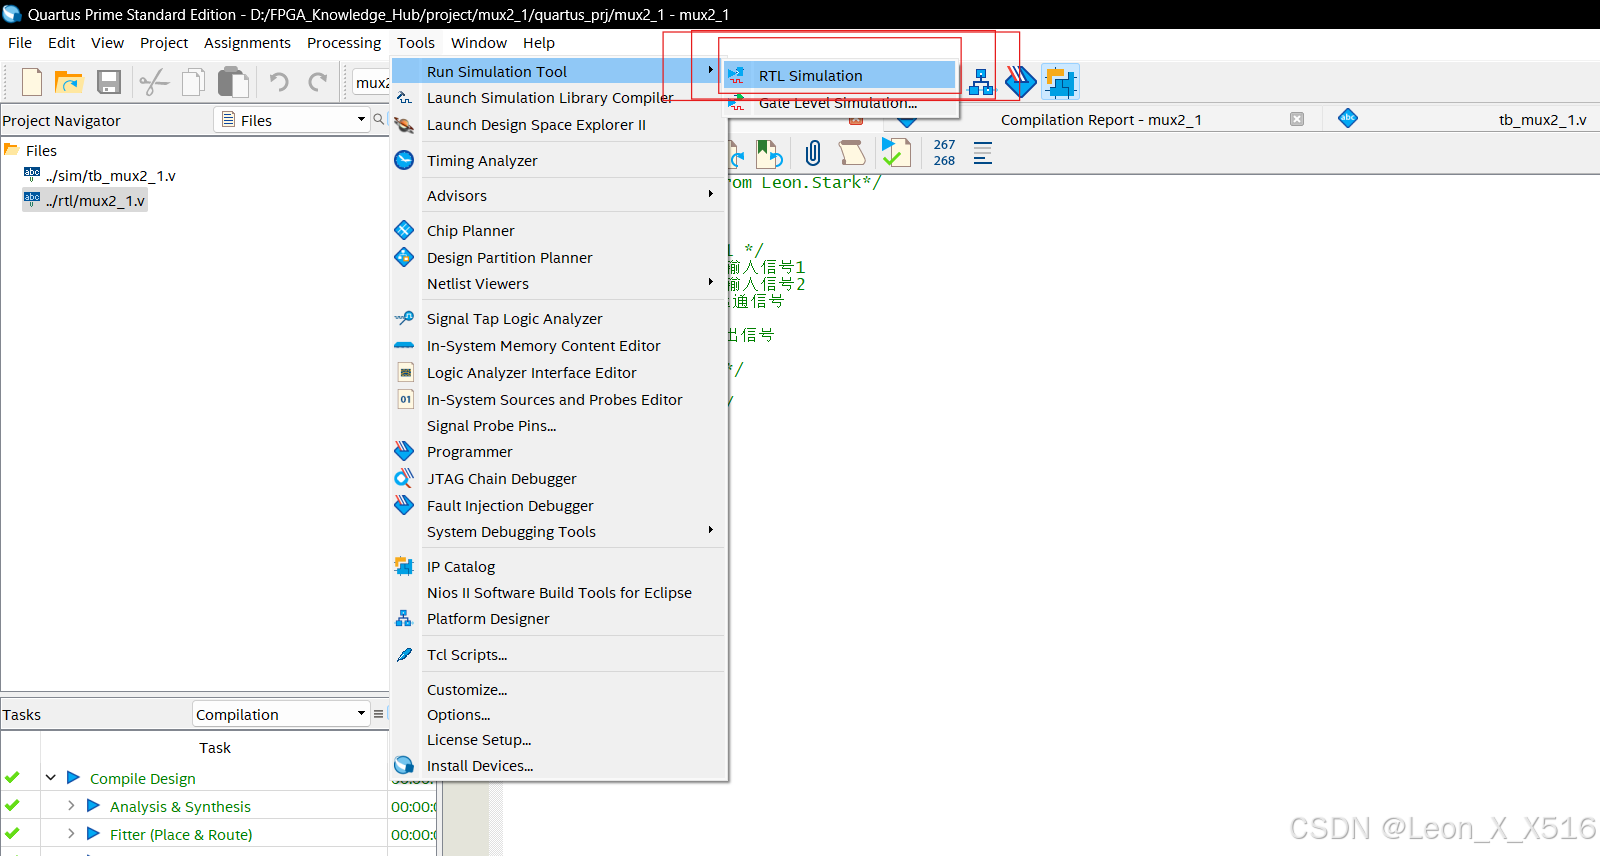The image size is (1600, 856).
Task: Open the Run Simulation Tool submenu
Action: coord(559,71)
